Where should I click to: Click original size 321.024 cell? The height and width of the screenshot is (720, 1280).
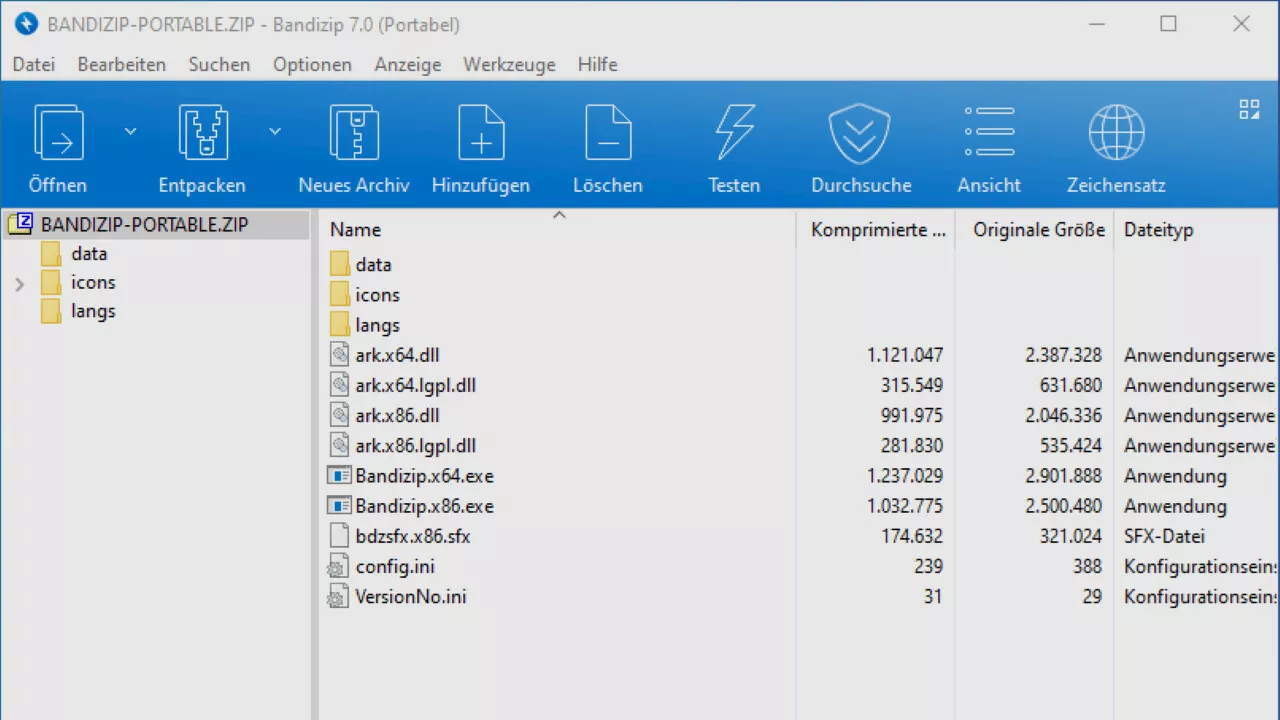pyautogui.click(x=1070, y=536)
